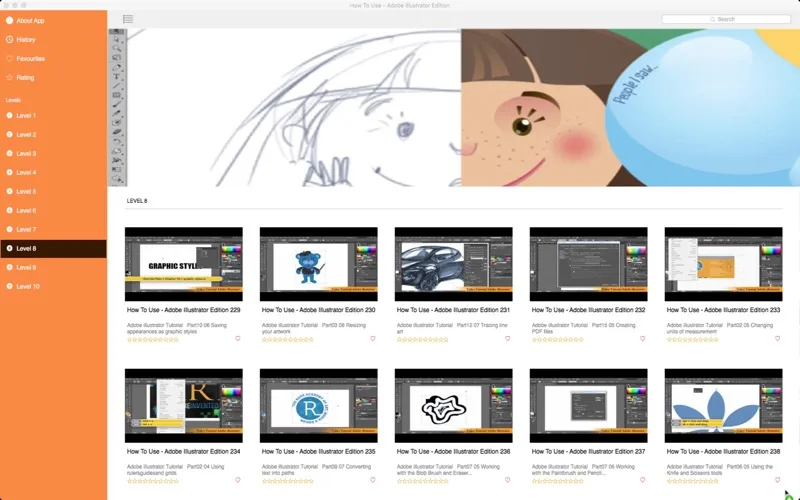800x500 pixels.
Task: Select Level 3 in the sidebar
Action: (54, 154)
